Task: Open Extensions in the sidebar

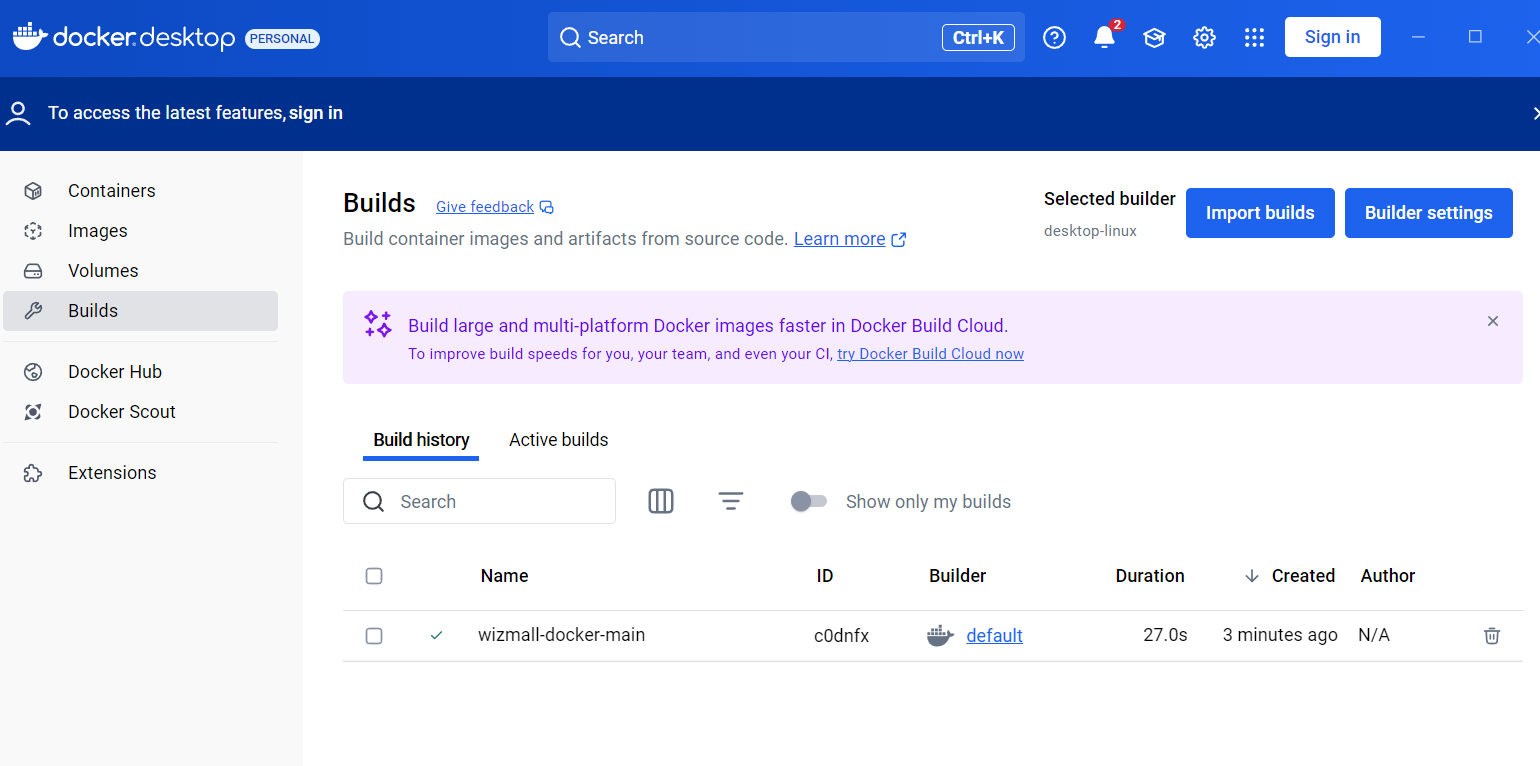Action: (x=141, y=473)
